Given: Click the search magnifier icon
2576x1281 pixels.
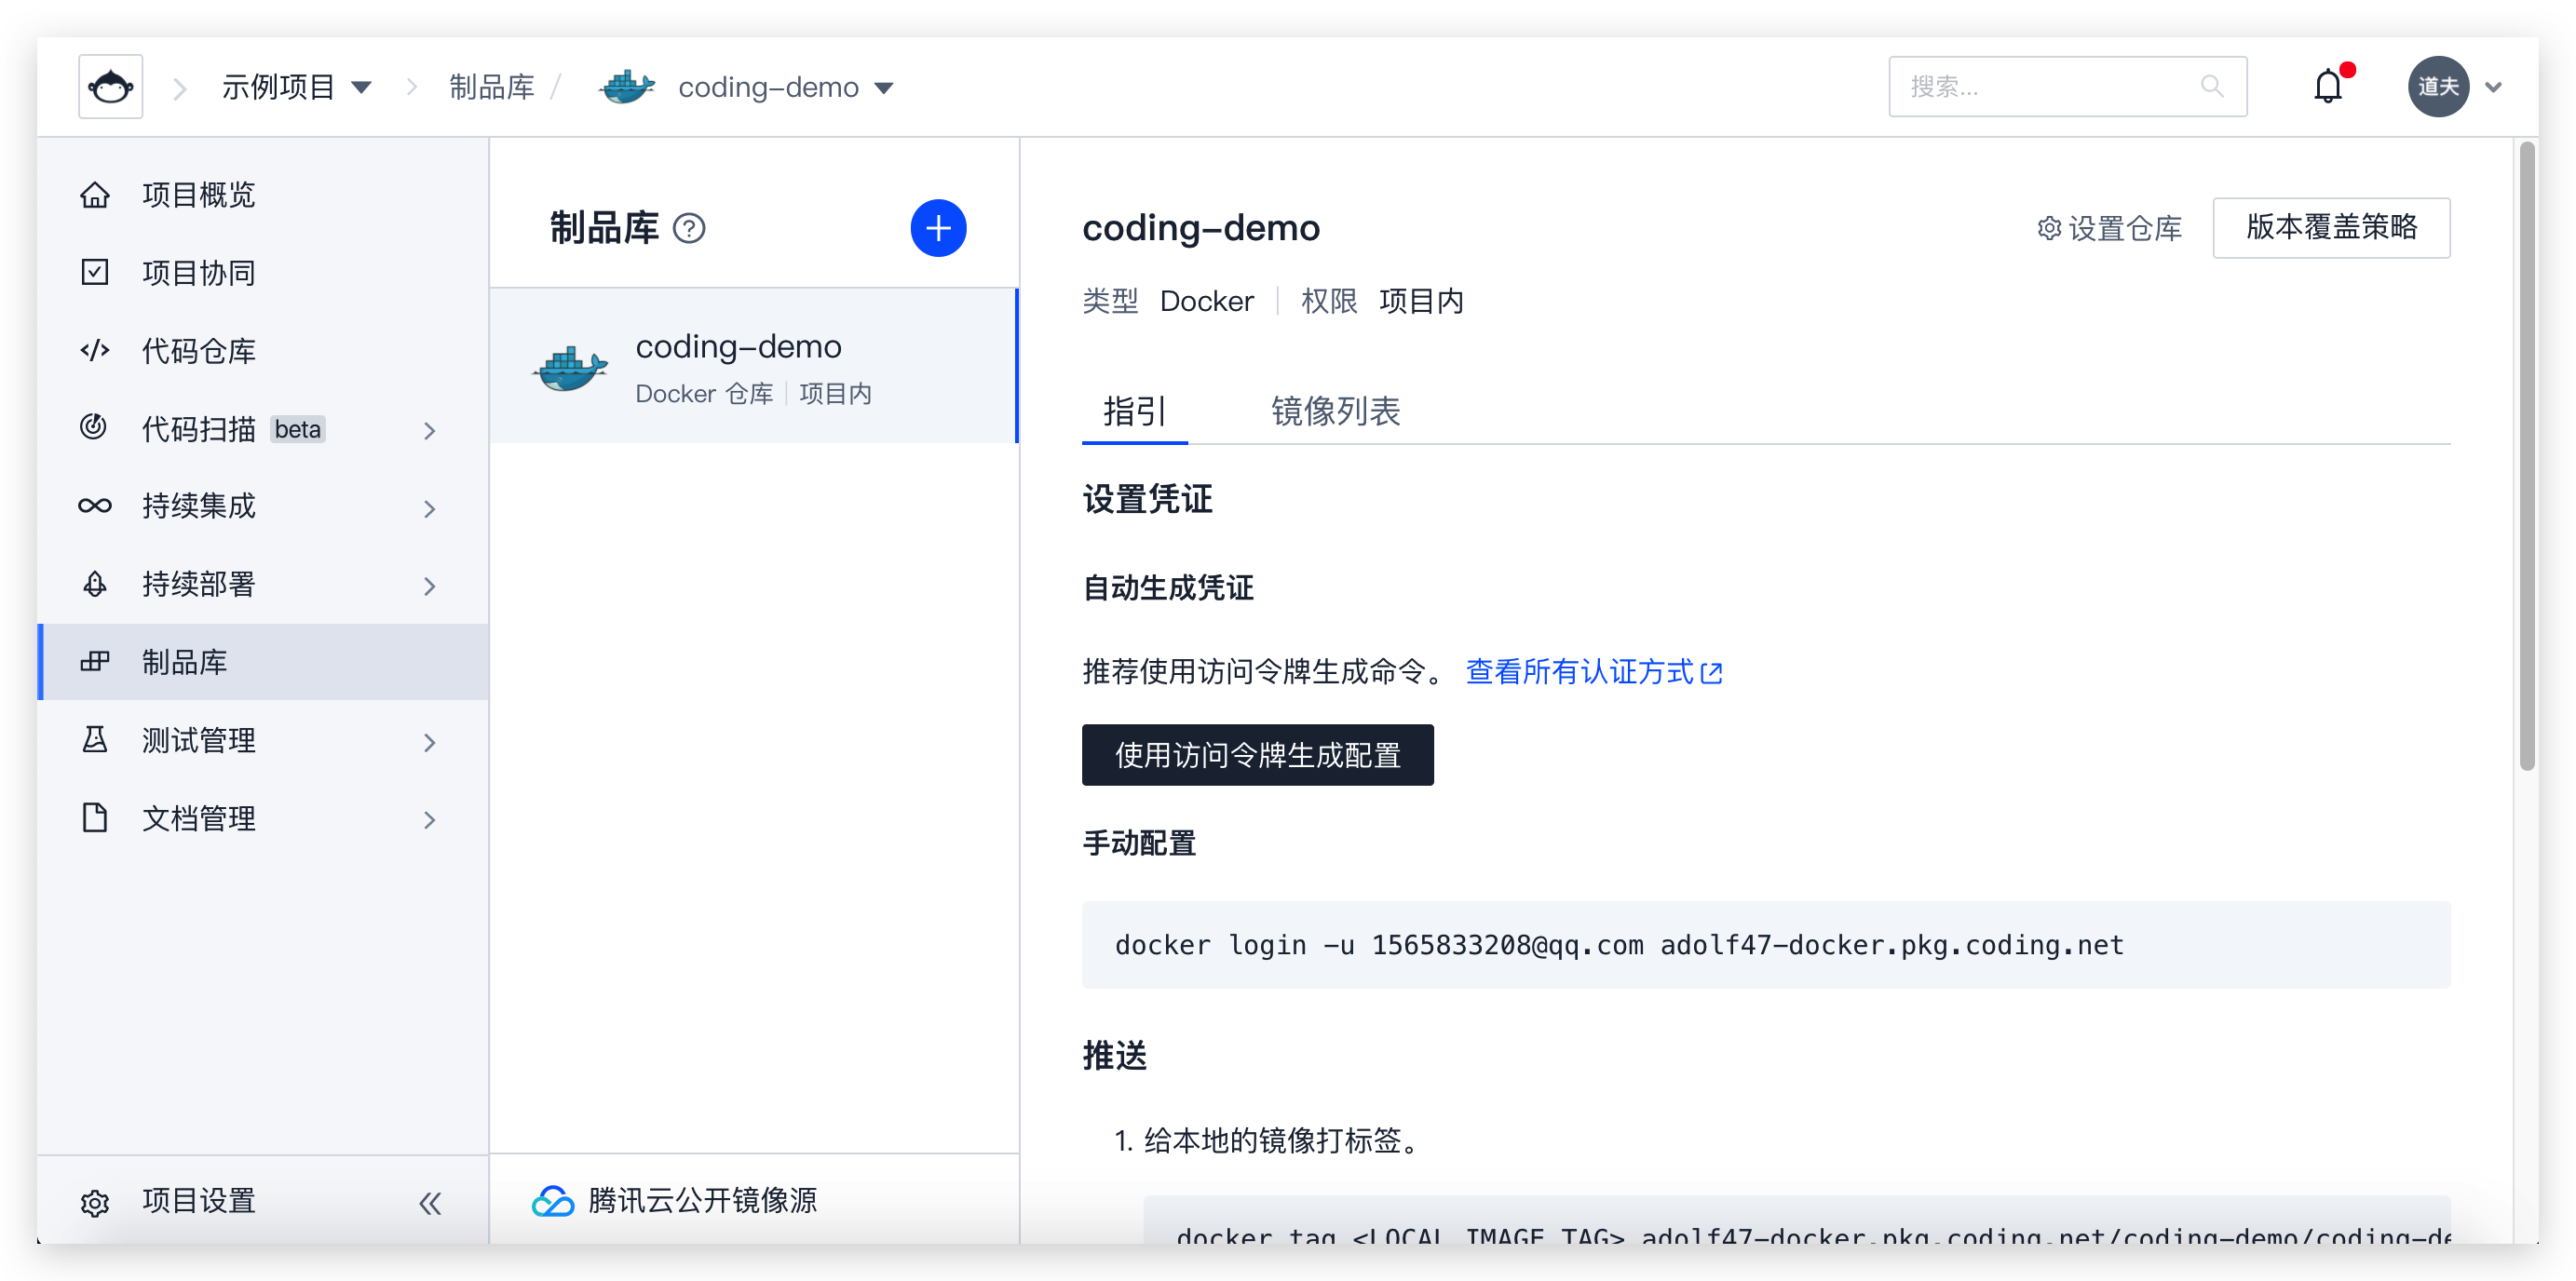Looking at the screenshot, I should (x=2211, y=87).
